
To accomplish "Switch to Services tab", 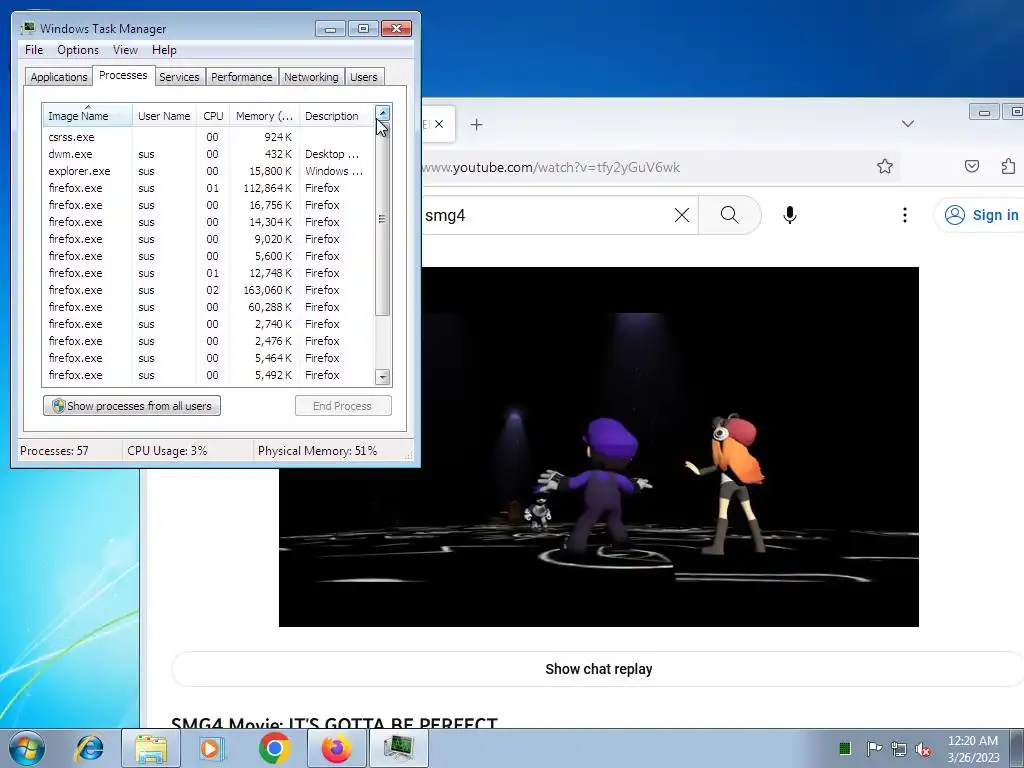I will (179, 76).
